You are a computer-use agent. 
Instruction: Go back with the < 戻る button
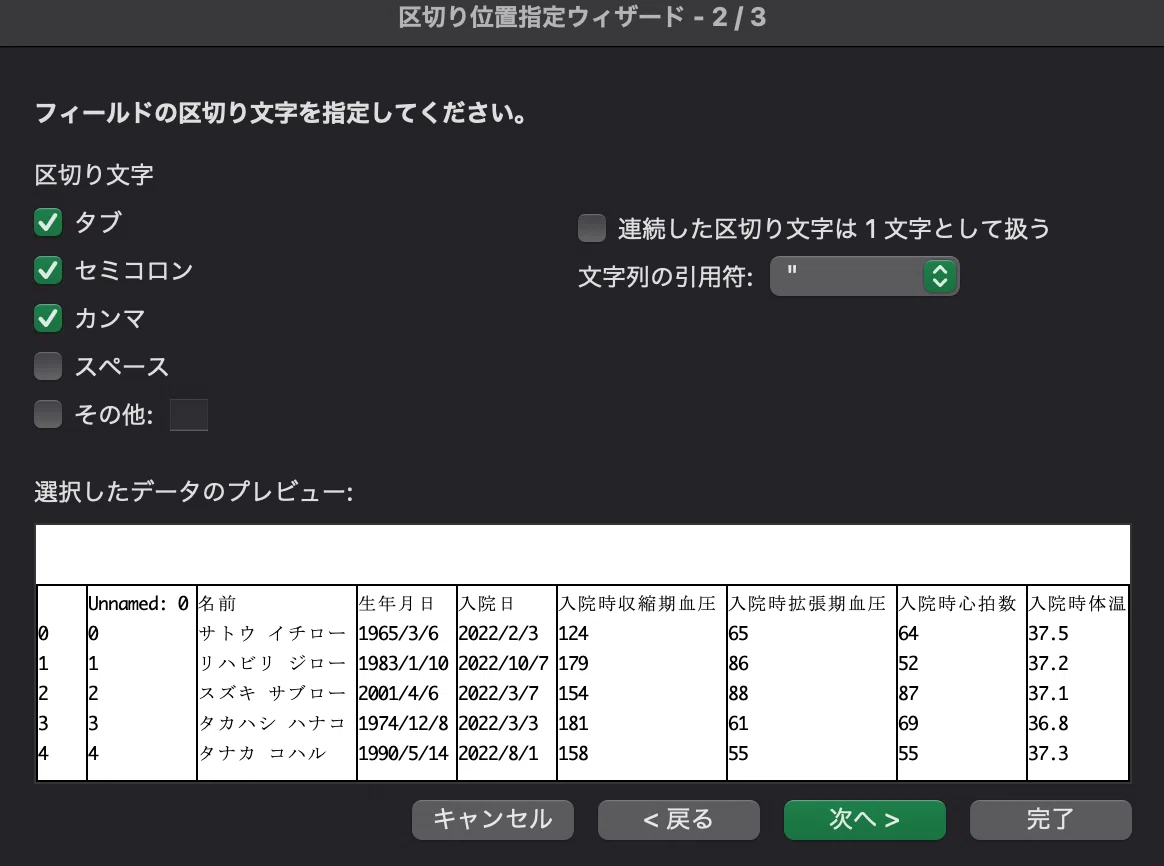(679, 819)
